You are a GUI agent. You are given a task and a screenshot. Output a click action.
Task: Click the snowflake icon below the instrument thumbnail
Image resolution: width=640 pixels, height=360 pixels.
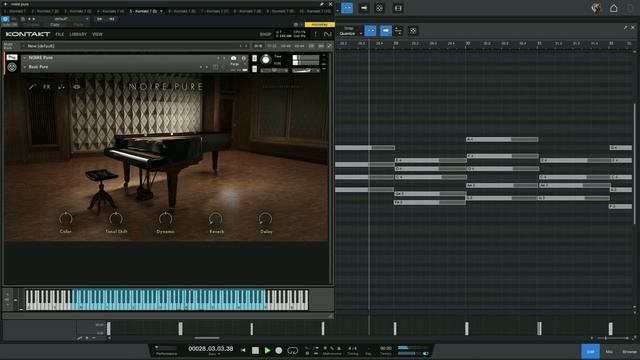coord(12,67)
